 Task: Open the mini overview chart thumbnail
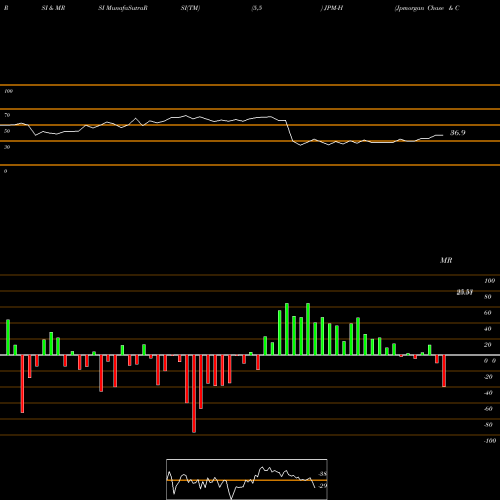247,479
